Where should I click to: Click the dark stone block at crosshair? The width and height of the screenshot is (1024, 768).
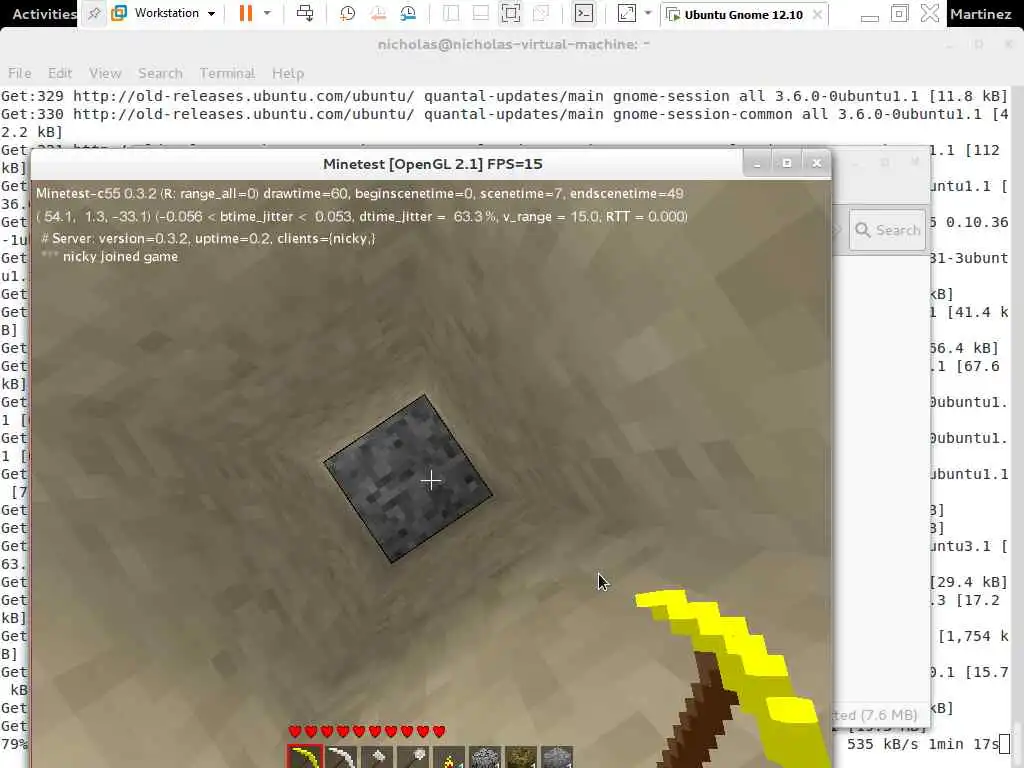point(408,479)
